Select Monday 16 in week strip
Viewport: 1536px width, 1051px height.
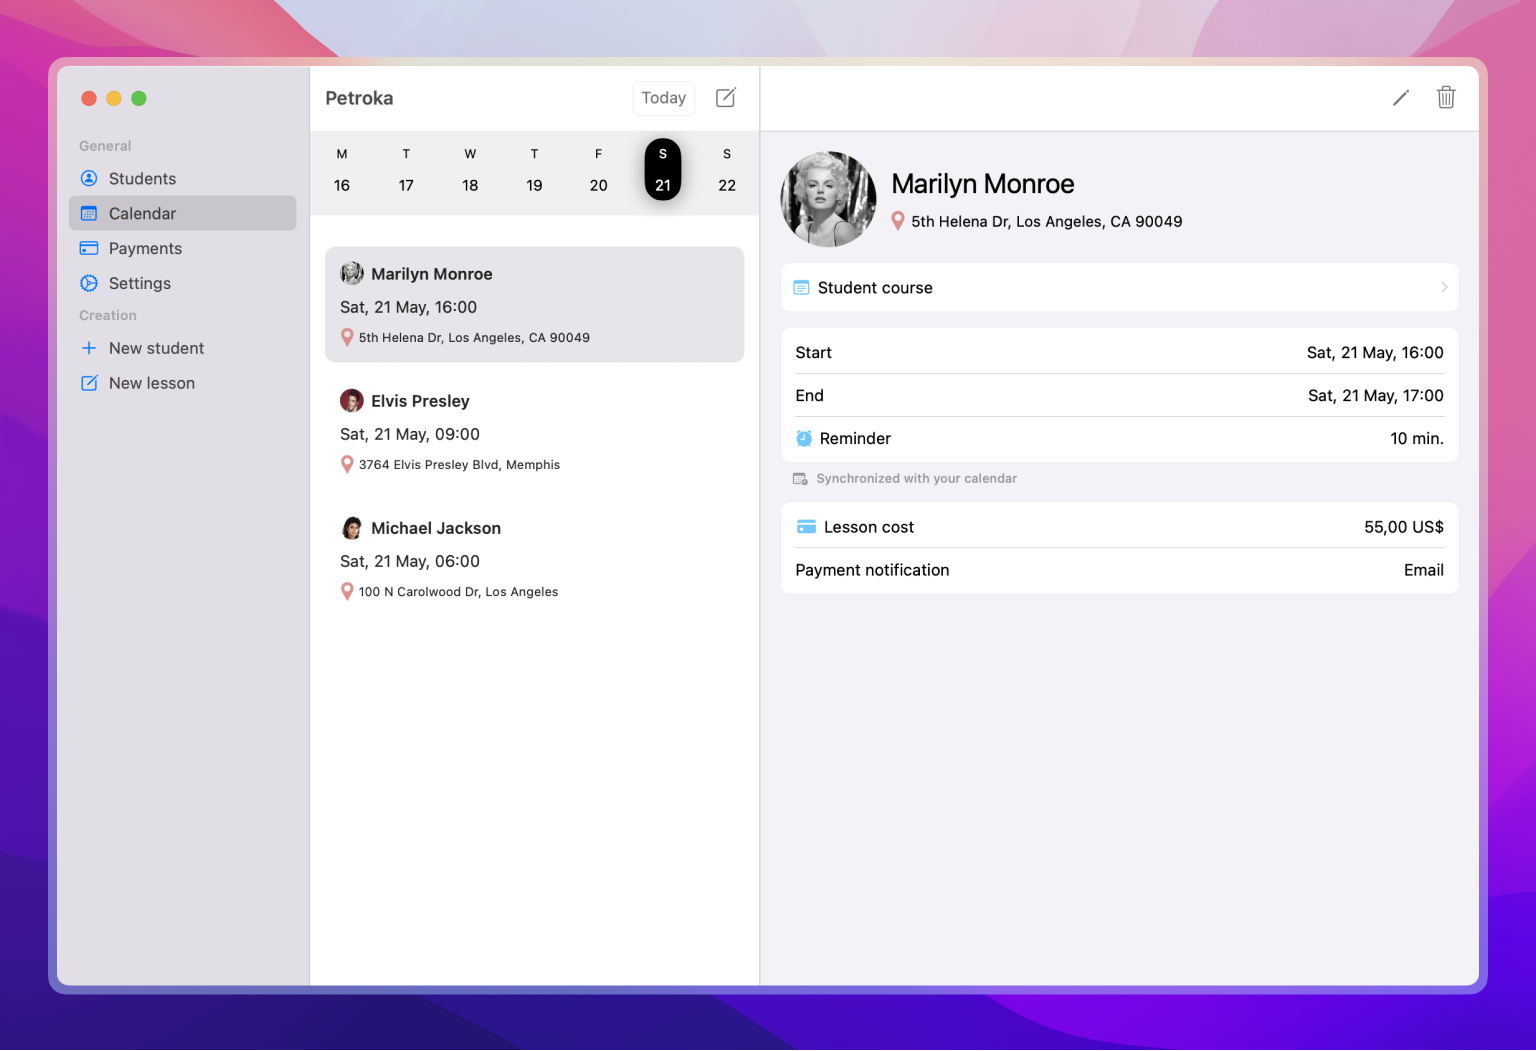342,170
